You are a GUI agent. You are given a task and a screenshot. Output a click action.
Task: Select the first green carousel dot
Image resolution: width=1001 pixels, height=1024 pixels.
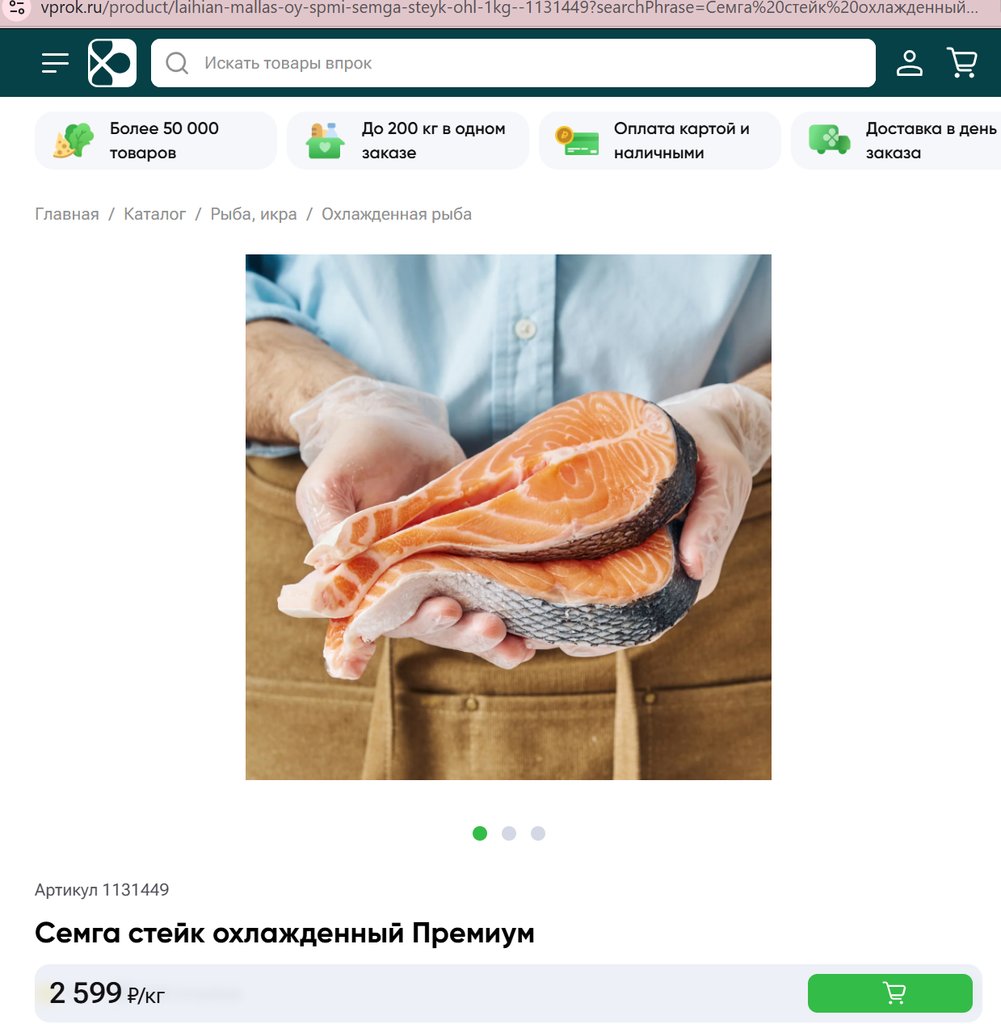480,833
